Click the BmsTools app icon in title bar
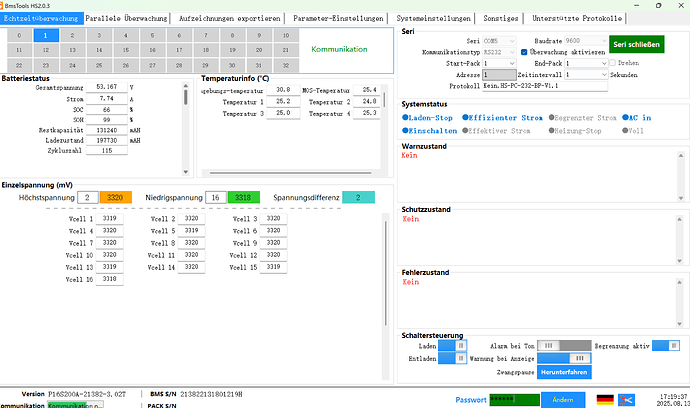The width and height of the screenshot is (690, 408). (x=2, y=6)
